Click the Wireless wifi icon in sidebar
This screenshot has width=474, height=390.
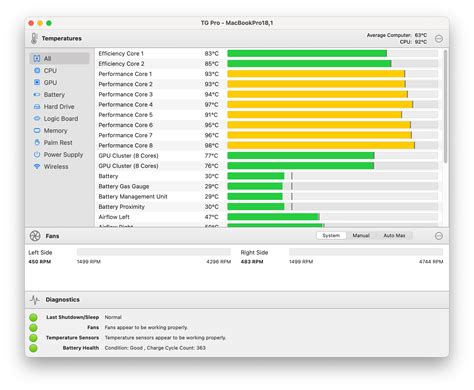[37, 166]
